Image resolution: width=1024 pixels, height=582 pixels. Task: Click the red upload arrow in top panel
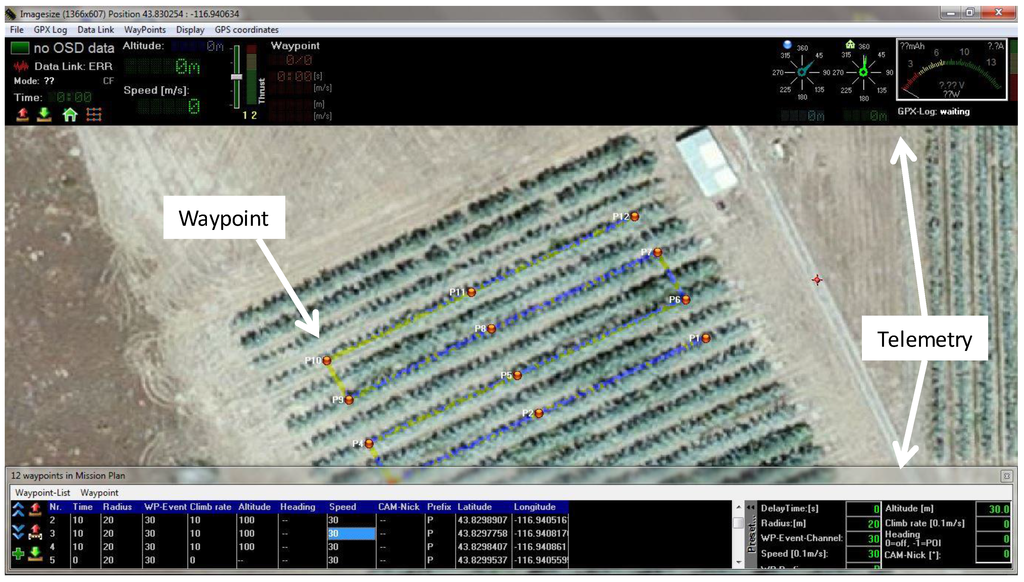pyautogui.click(x=23, y=114)
